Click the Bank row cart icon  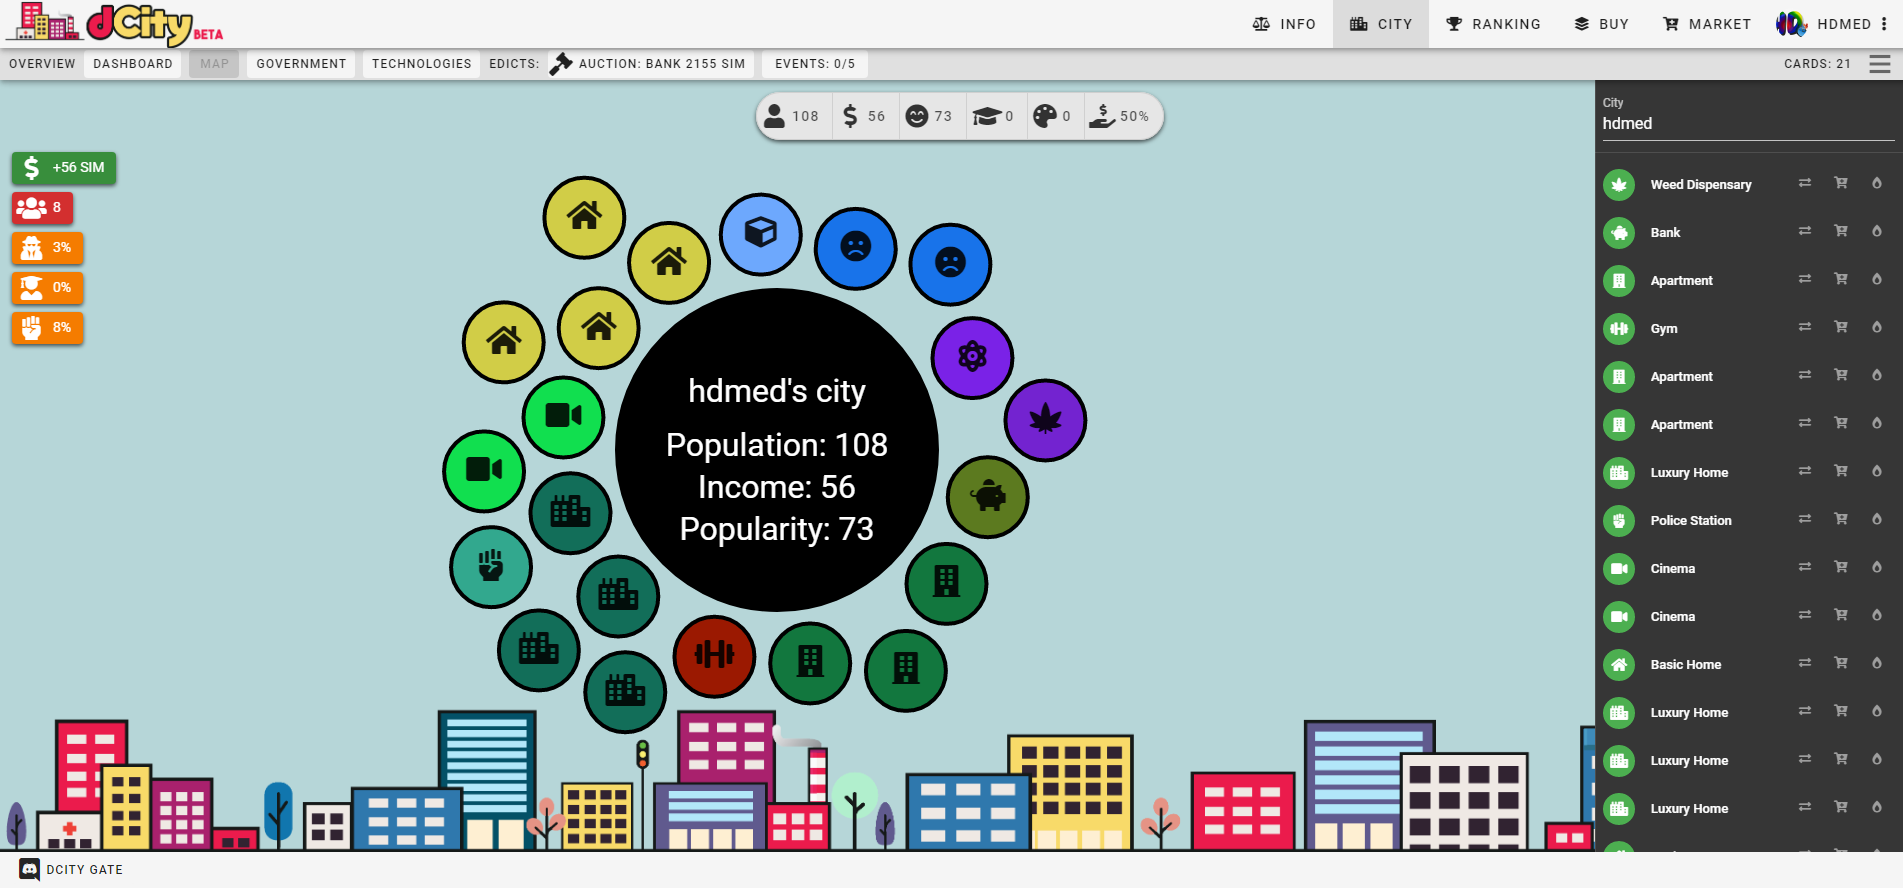pos(1841,231)
